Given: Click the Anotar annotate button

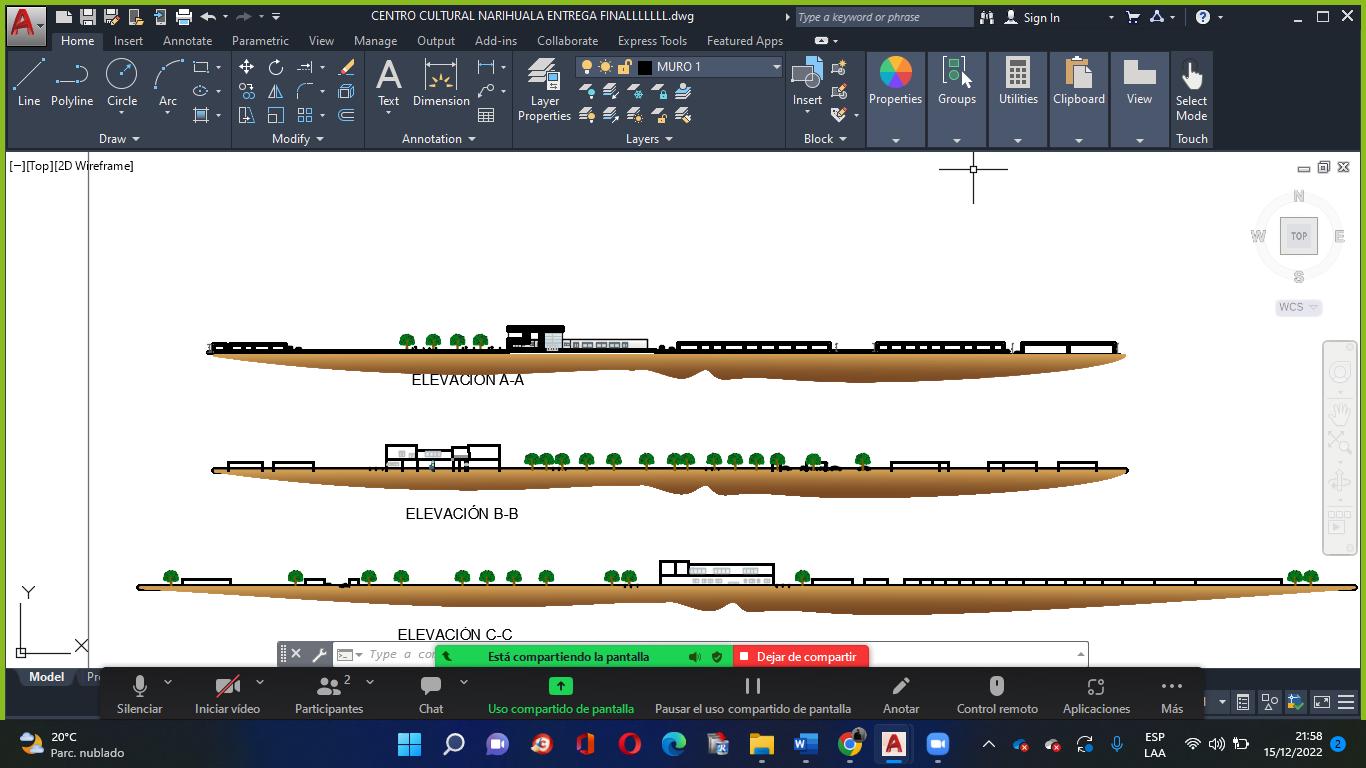Looking at the screenshot, I should tap(901, 695).
